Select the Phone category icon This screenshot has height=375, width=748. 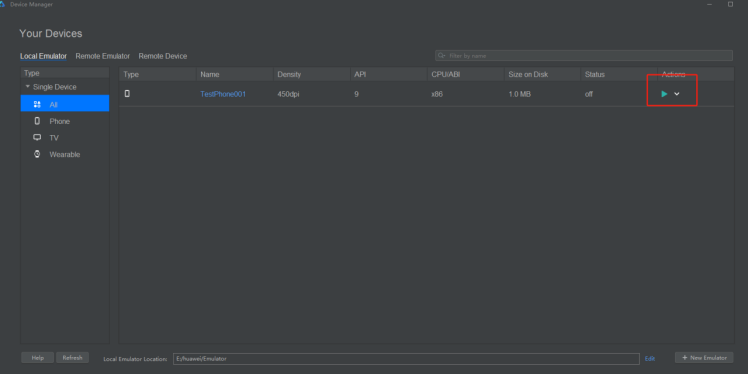(x=37, y=121)
